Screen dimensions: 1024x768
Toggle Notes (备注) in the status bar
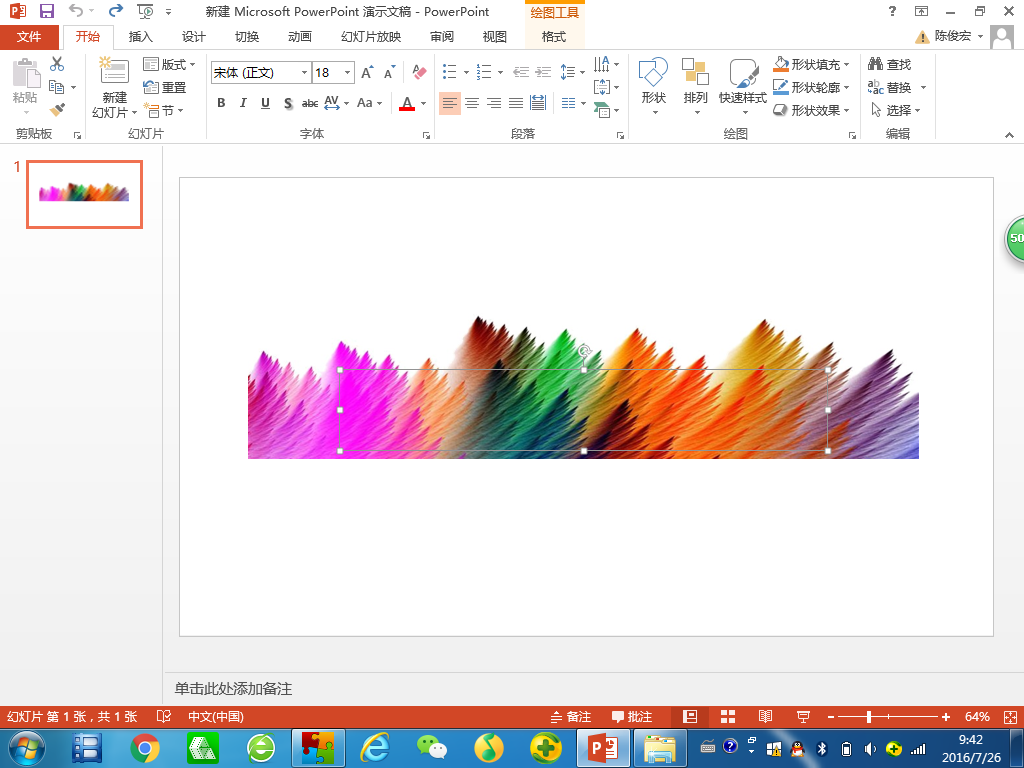point(570,716)
